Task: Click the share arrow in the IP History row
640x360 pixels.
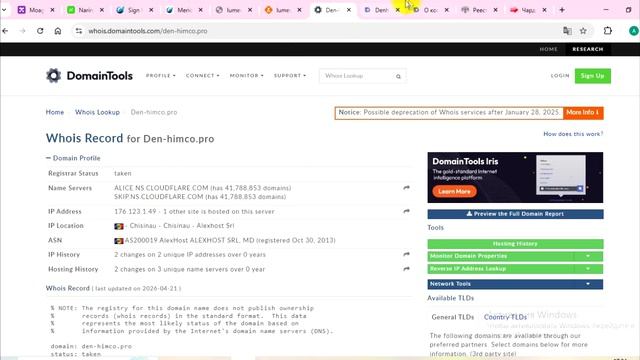Action: point(406,254)
